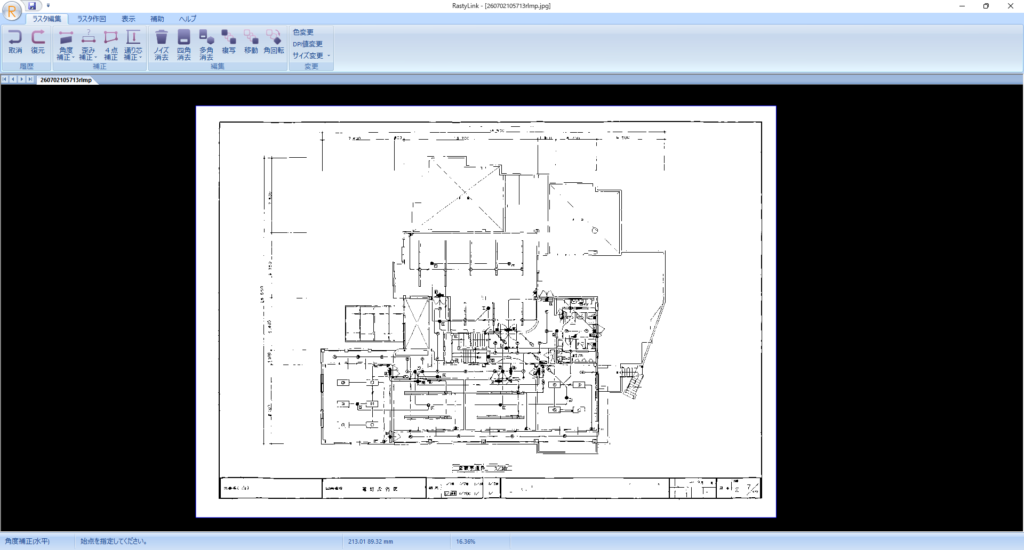This screenshot has height=550, width=1024.
Task: Select the 角回転 rotate tool
Action: [274, 41]
